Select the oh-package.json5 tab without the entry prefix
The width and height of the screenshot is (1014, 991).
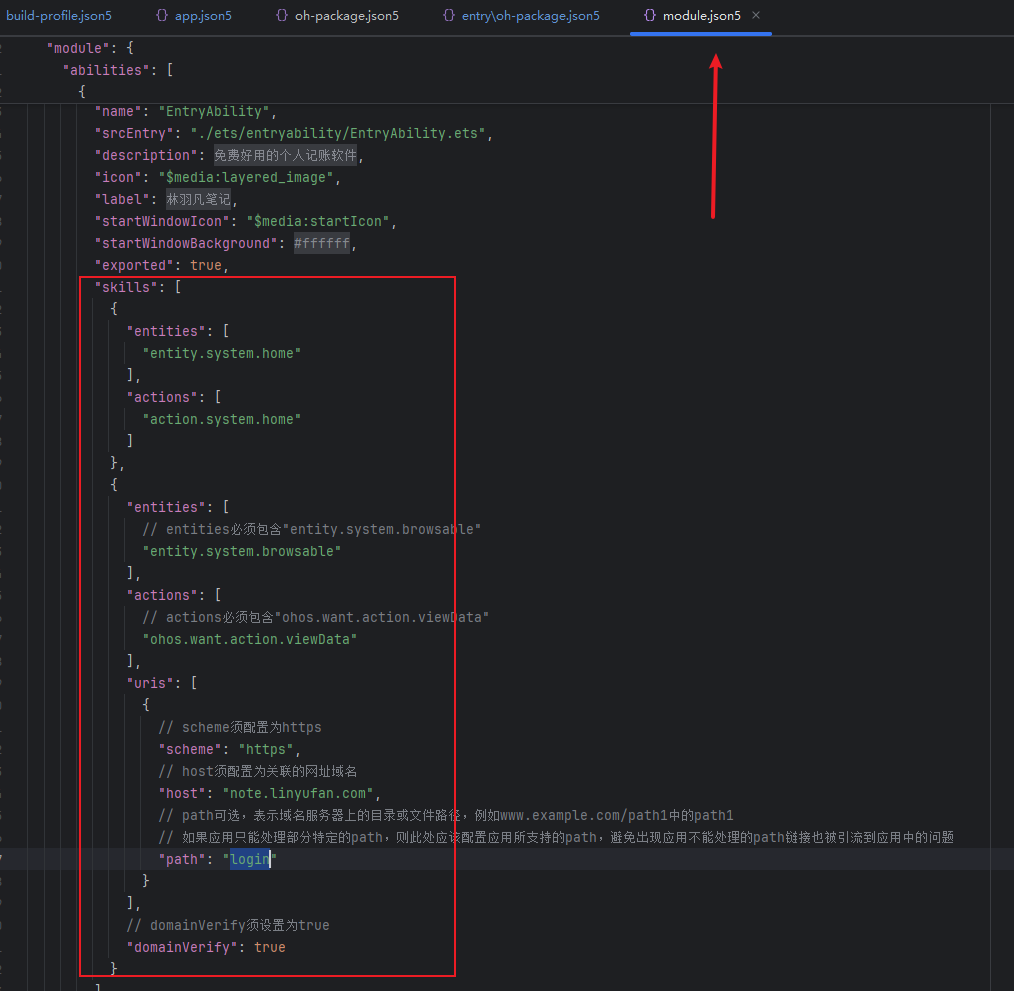pos(347,16)
